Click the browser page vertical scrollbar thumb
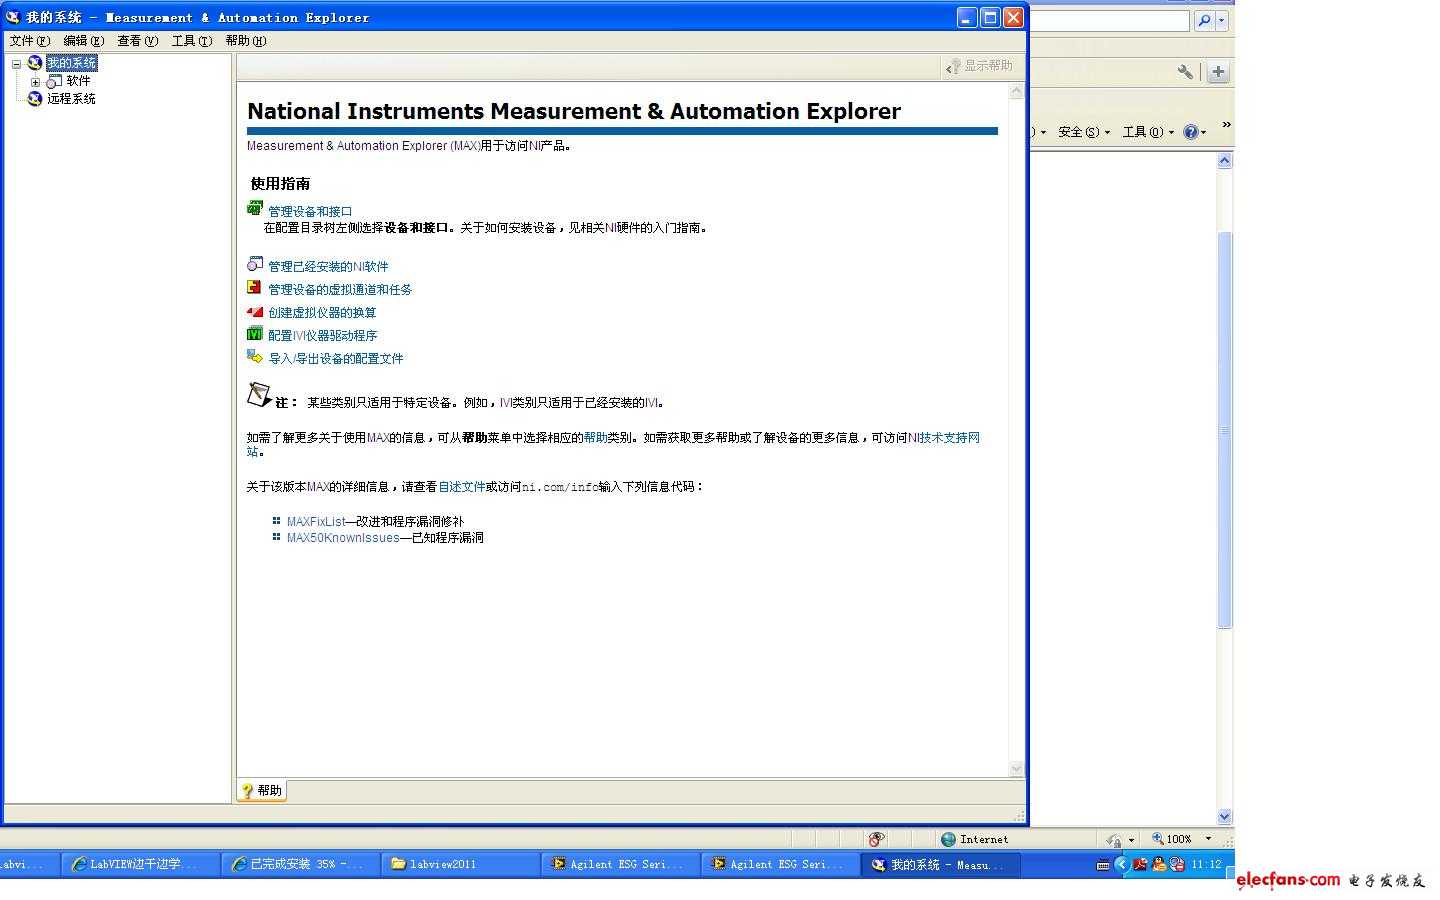 (x=1224, y=430)
